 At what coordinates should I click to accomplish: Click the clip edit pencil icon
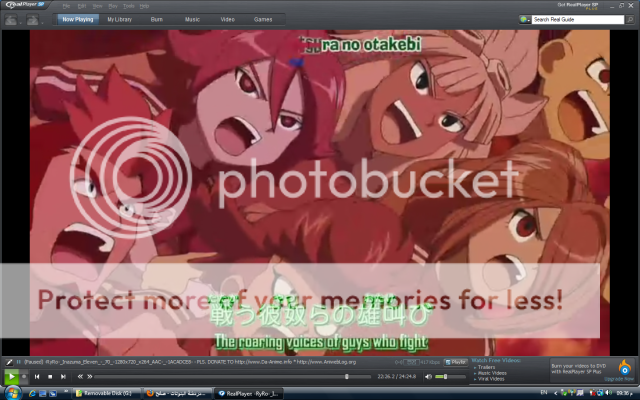pos(9,362)
